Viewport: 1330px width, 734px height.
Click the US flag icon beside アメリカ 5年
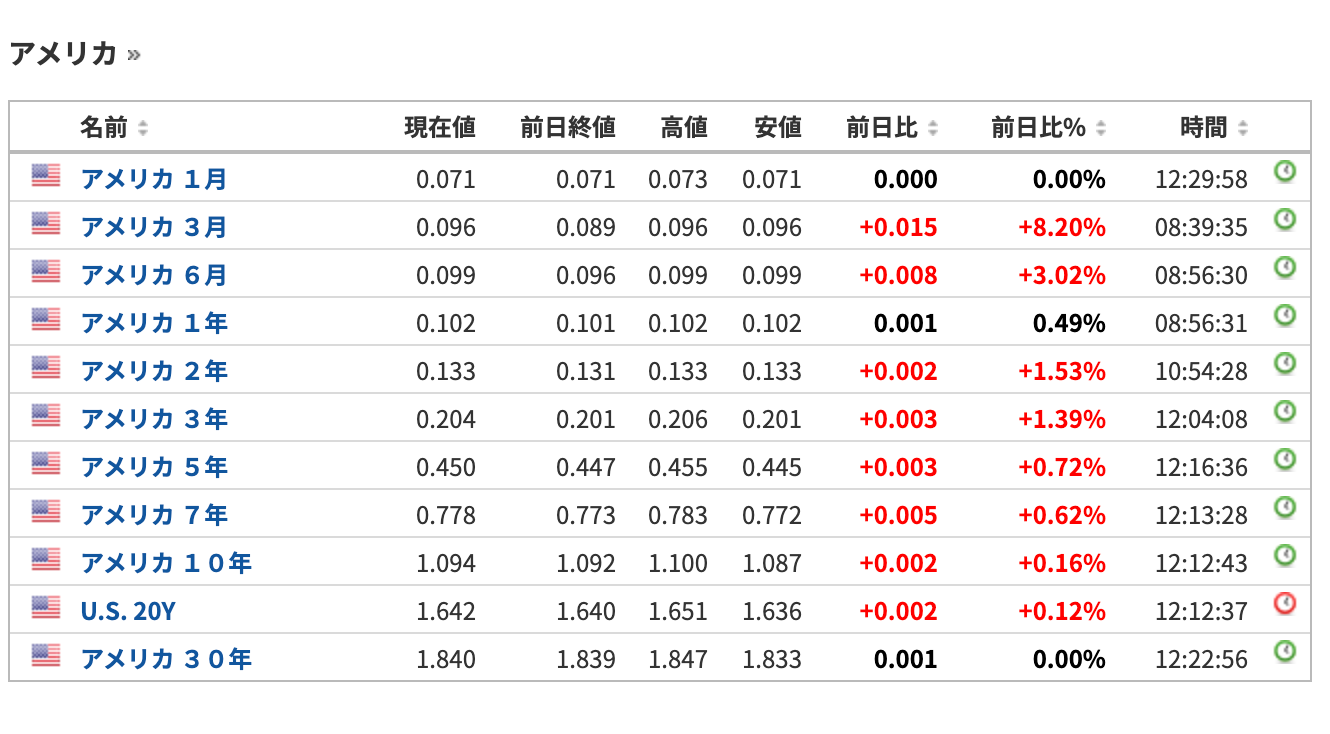click(x=46, y=463)
